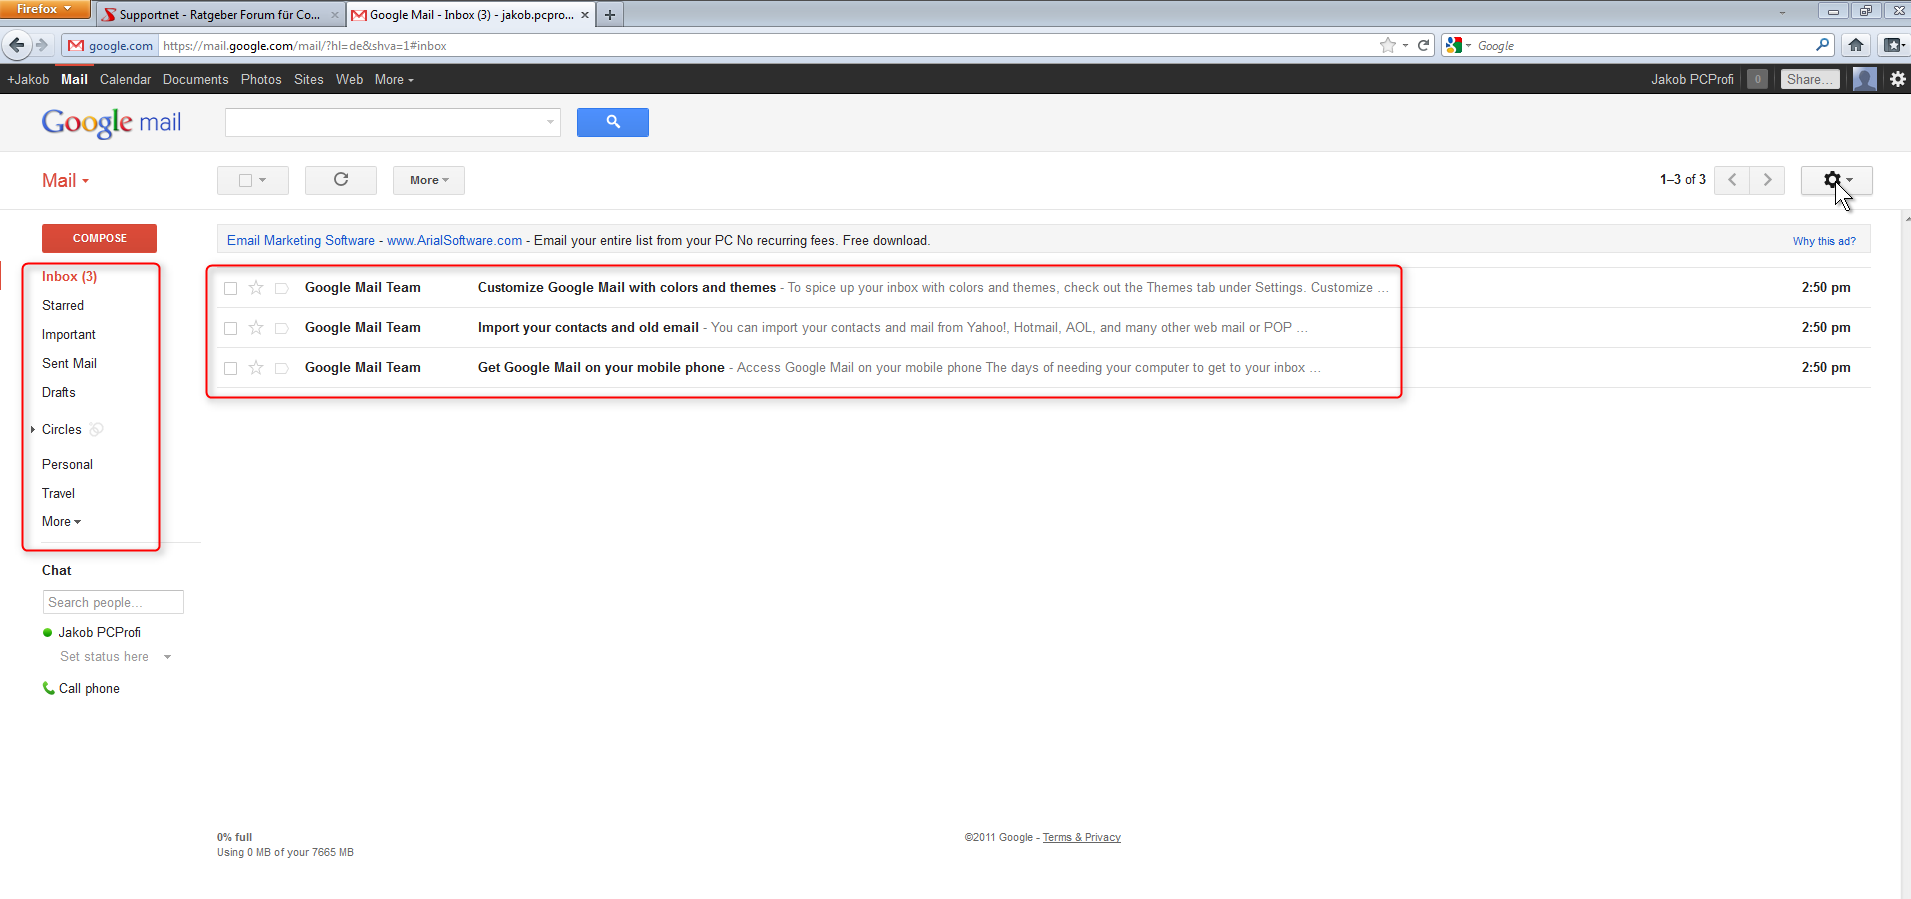Click the Firefox URL address field
Image resolution: width=1911 pixels, height=899 pixels.
[766, 45]
